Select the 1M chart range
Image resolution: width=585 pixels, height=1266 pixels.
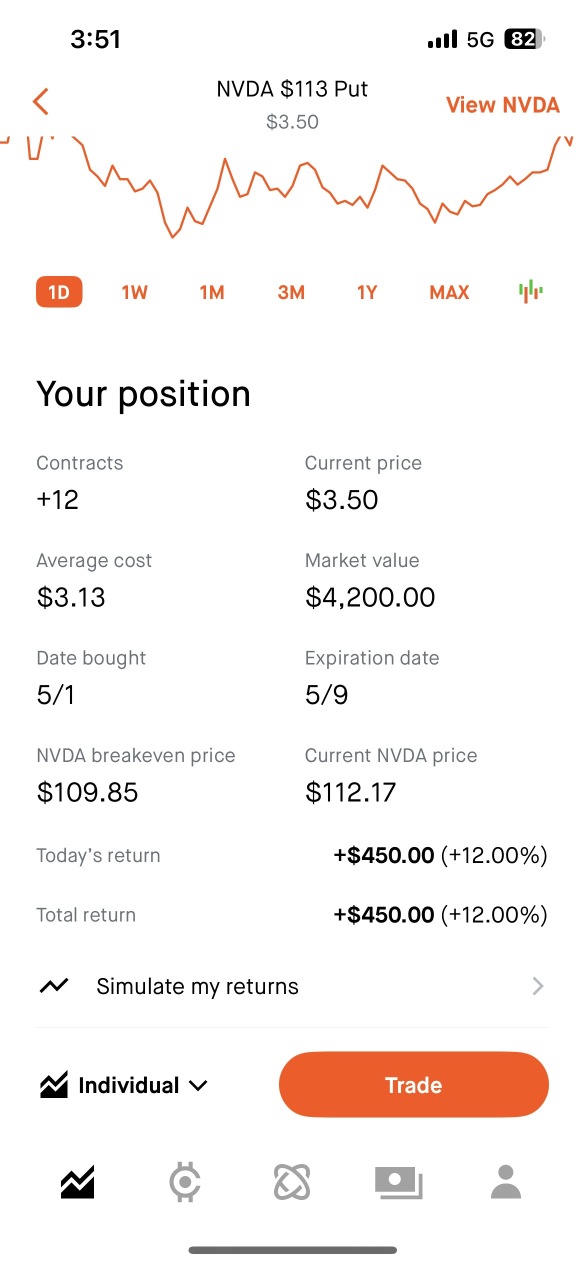click(x=212, y=292)
